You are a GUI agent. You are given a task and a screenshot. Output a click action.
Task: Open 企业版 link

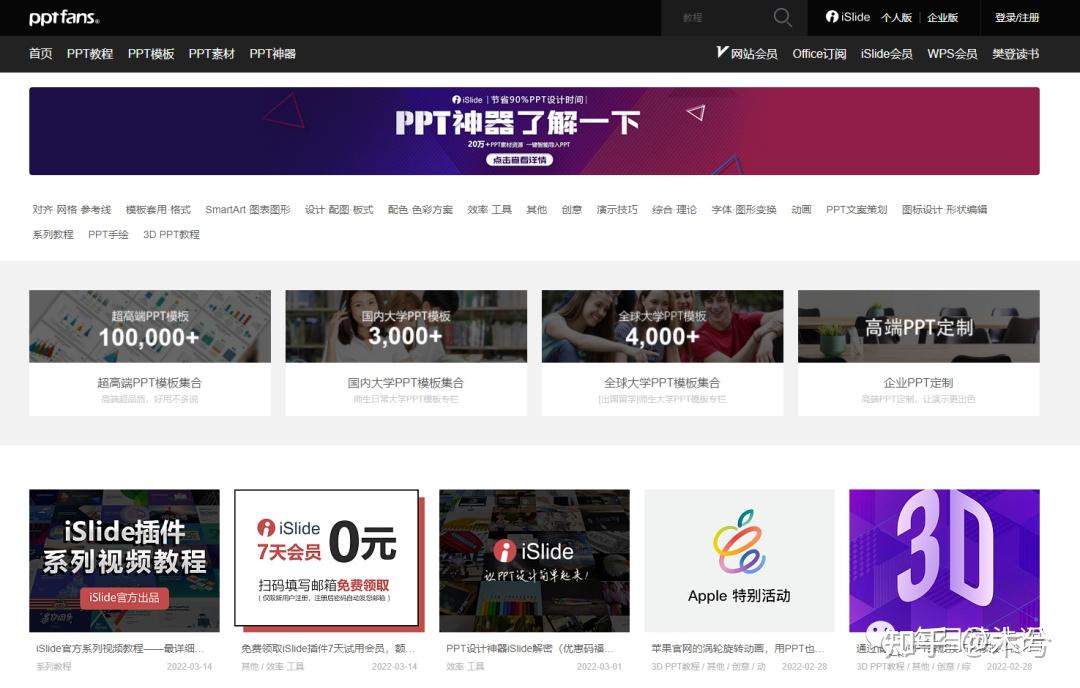click(x=942, y=18)
